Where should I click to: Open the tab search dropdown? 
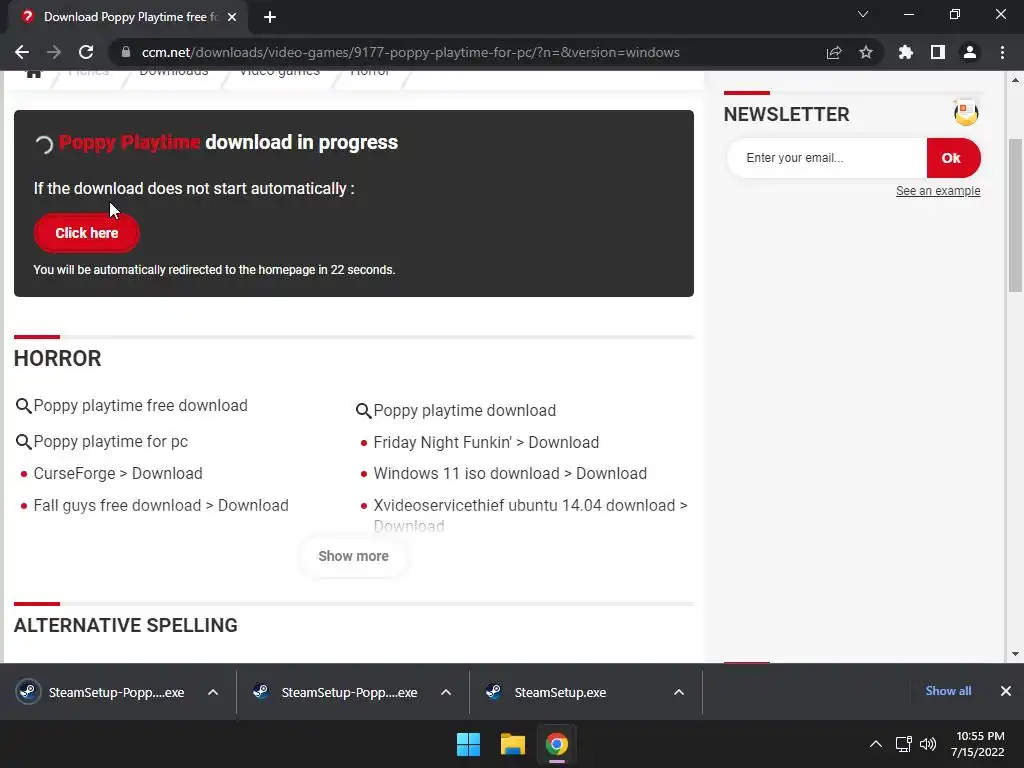pos(863,14)
